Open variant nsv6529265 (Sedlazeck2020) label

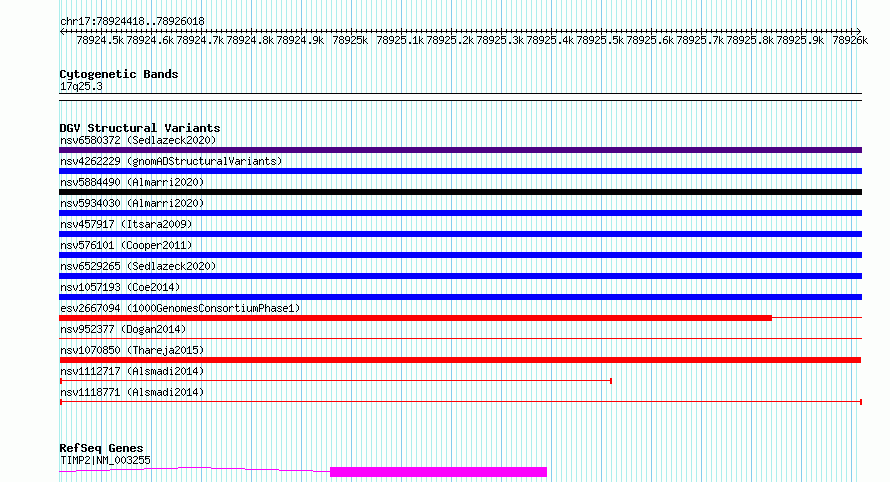click(x=138, y=266)
